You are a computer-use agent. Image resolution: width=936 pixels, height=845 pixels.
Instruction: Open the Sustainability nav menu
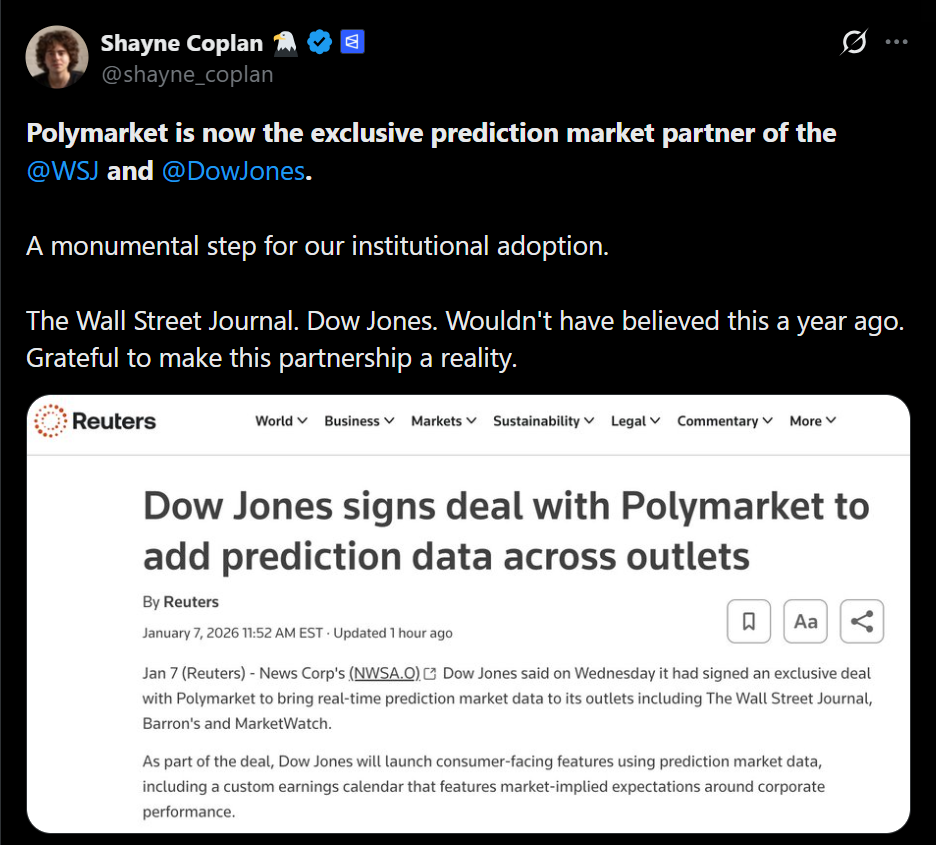543,421
